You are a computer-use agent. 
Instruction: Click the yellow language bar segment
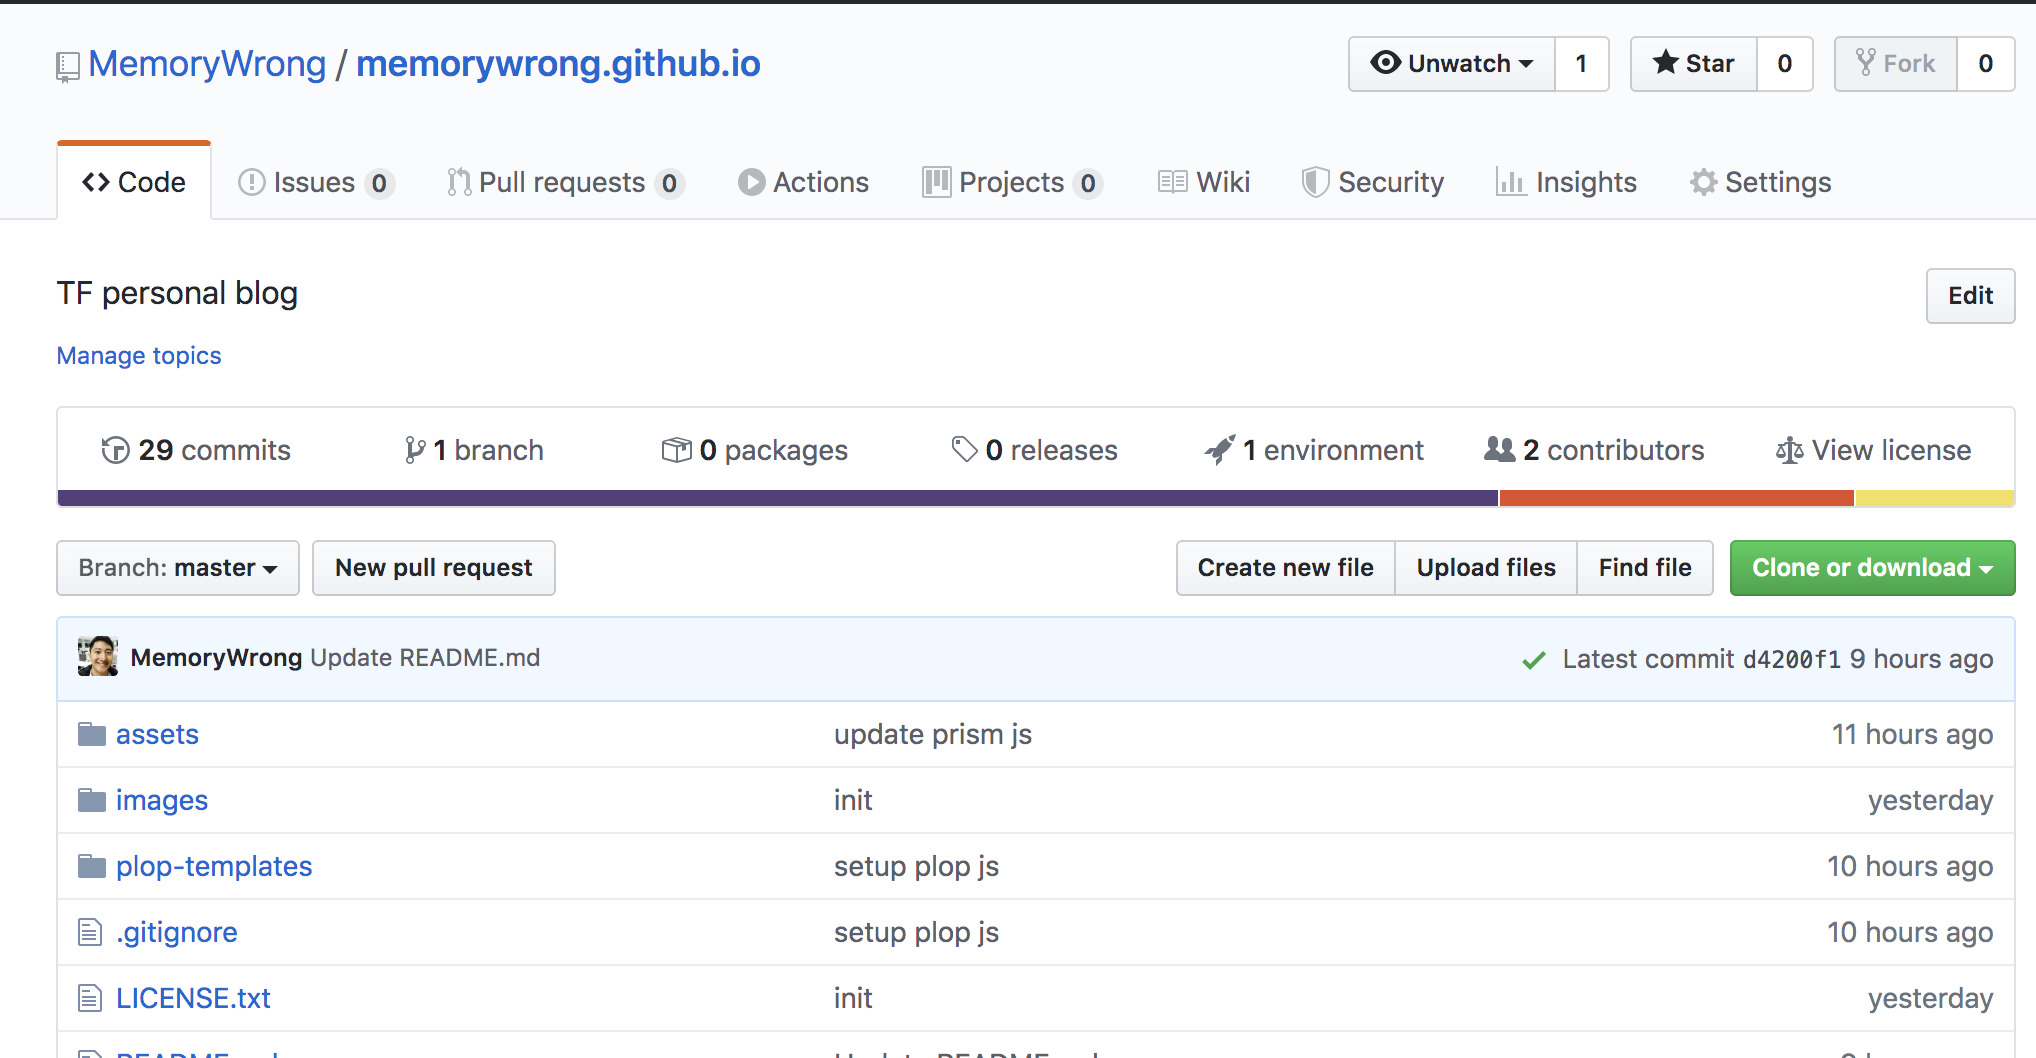tap(1935, 498)
